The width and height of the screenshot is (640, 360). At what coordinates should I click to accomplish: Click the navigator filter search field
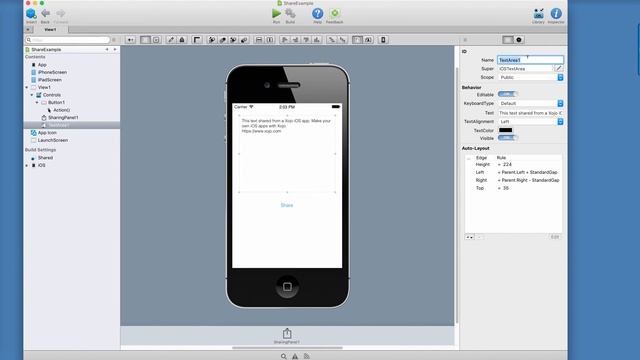[68, 40]
